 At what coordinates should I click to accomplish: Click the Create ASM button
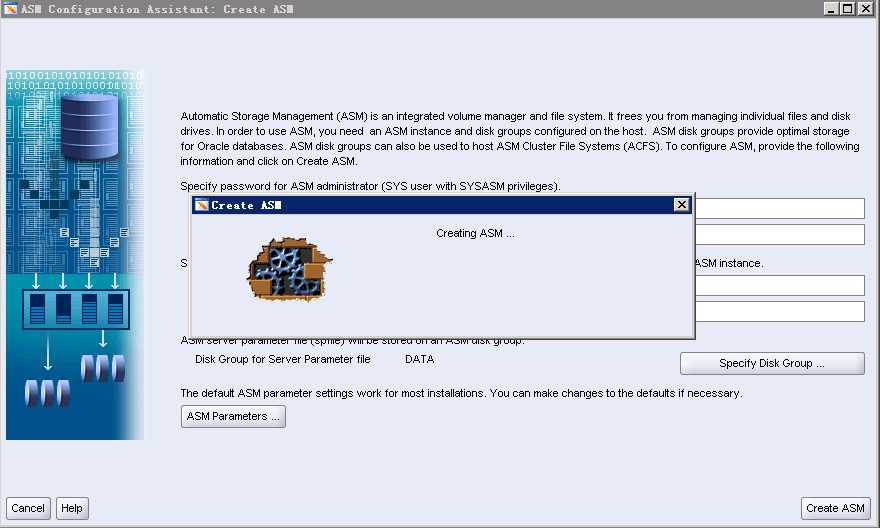click(835, 508)
